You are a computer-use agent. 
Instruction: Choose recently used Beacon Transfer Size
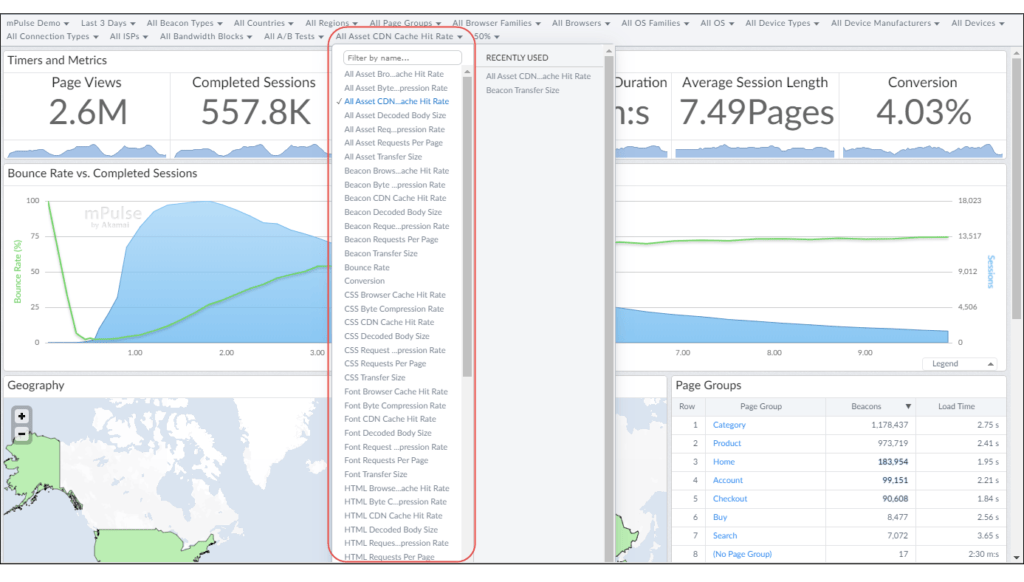pos(522,90)
